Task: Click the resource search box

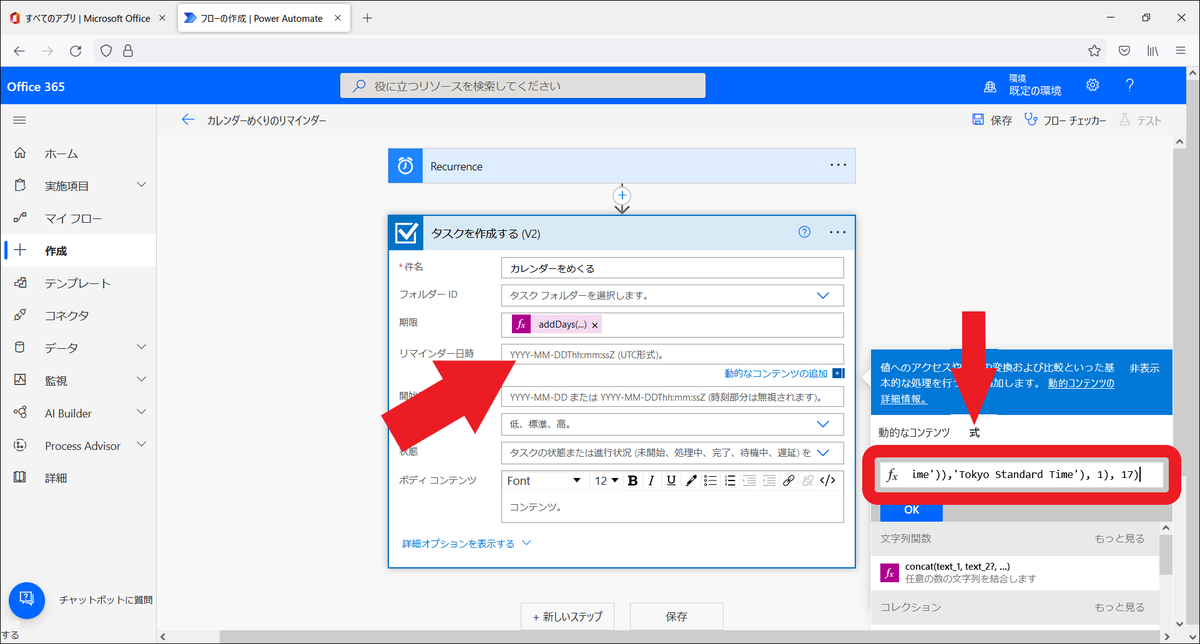Action: (523, 86)
